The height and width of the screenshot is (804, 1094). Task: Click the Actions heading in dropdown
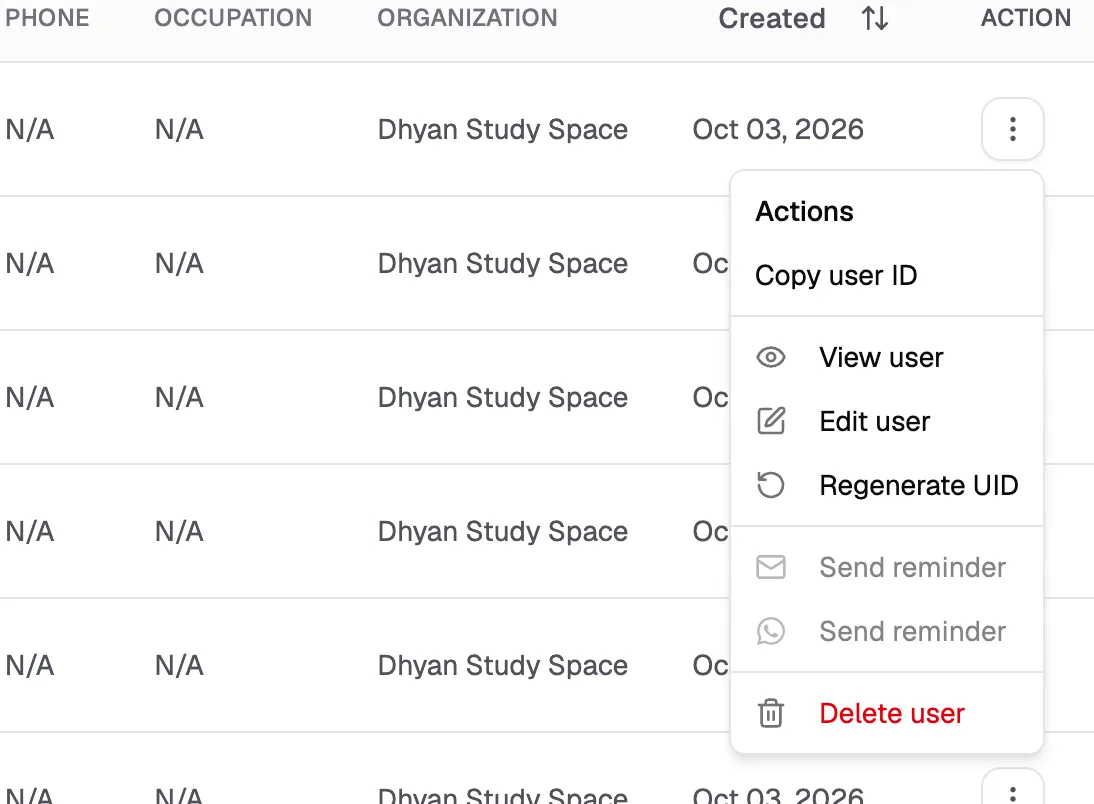804,211
